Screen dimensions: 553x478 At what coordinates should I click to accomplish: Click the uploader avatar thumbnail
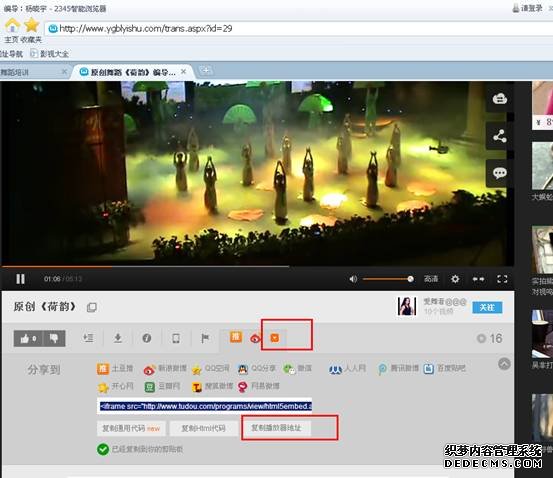(407, 306)
